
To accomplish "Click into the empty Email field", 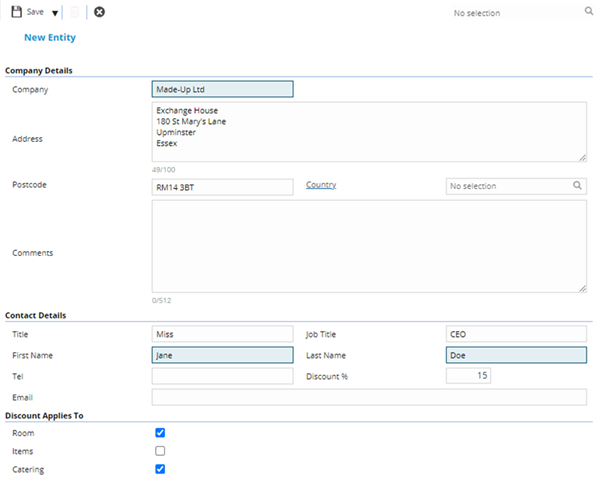I will 368,397.
